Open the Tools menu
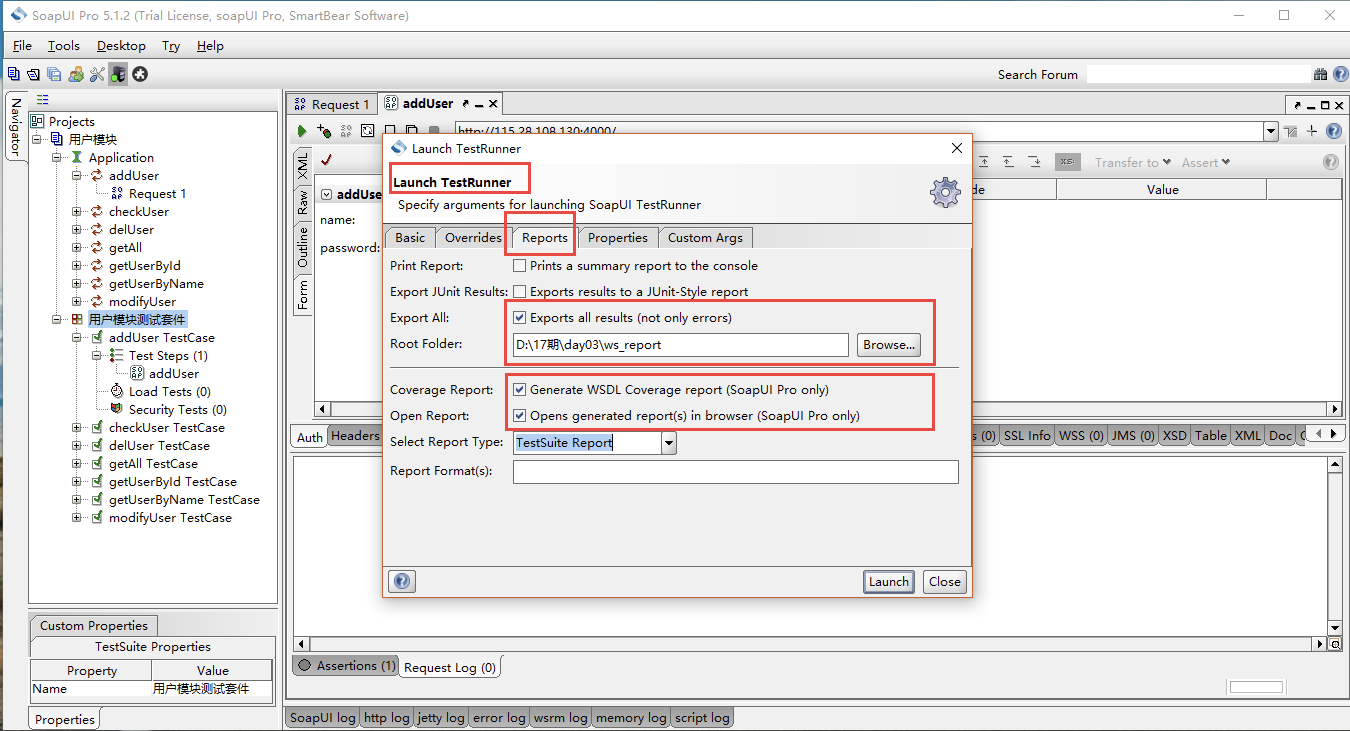Viewport: 1350px width, 731px height. (64, 46)
